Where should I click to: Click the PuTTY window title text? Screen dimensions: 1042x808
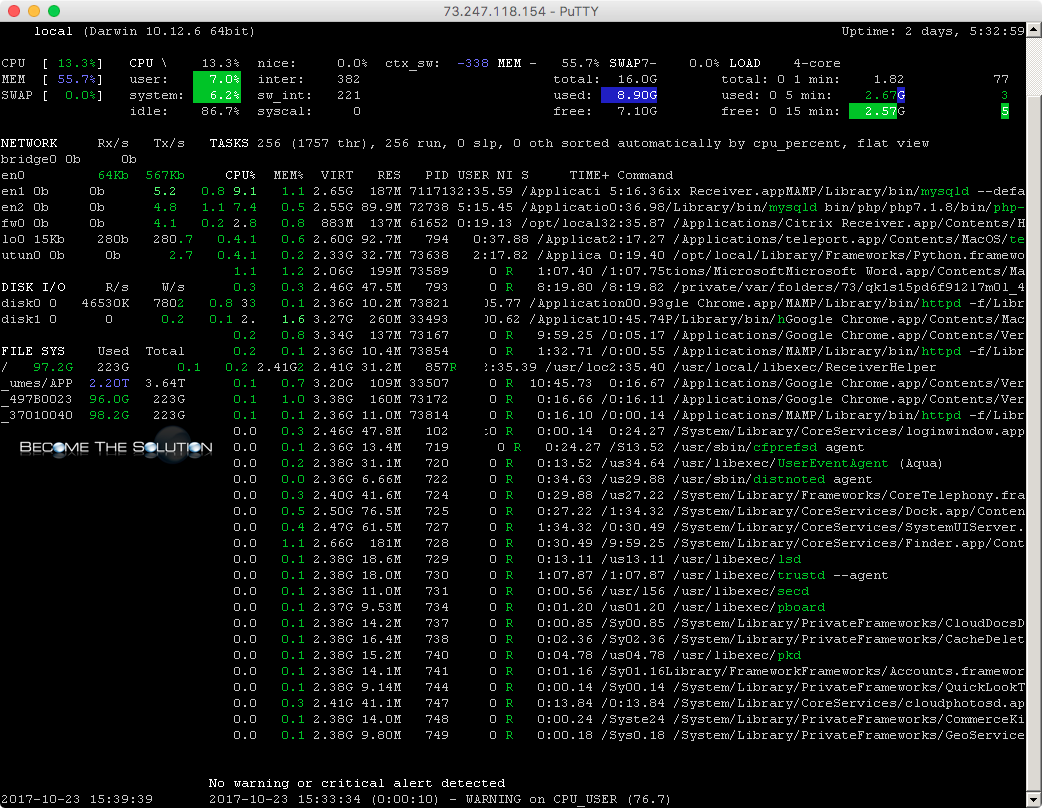click(x=520, y=11)
